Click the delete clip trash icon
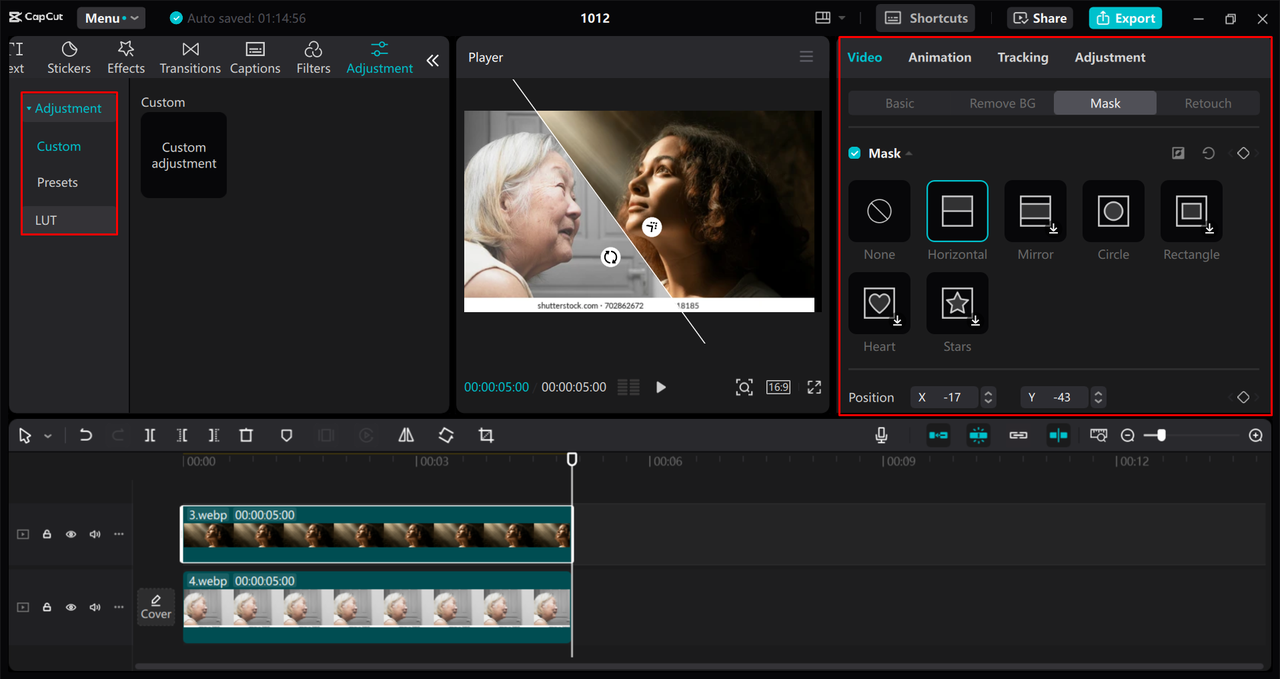 coord(246,435)
